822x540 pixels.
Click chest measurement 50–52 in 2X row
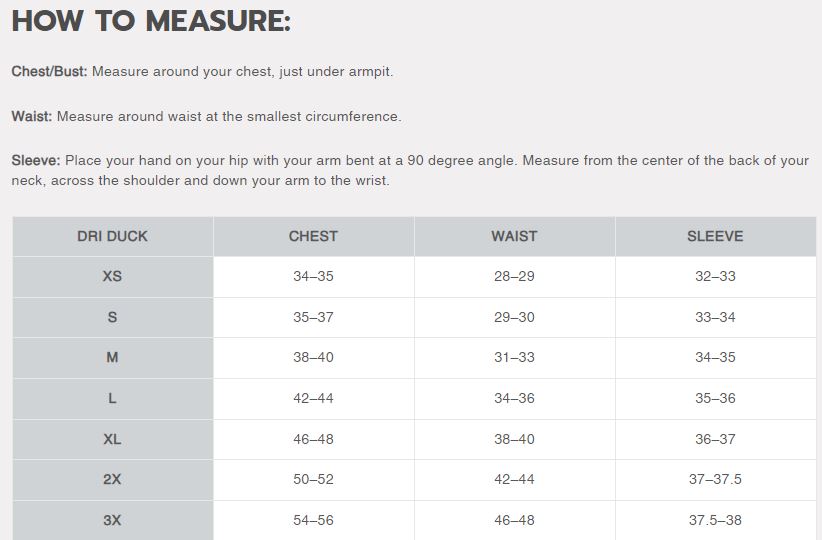click(x=313, y=479)
